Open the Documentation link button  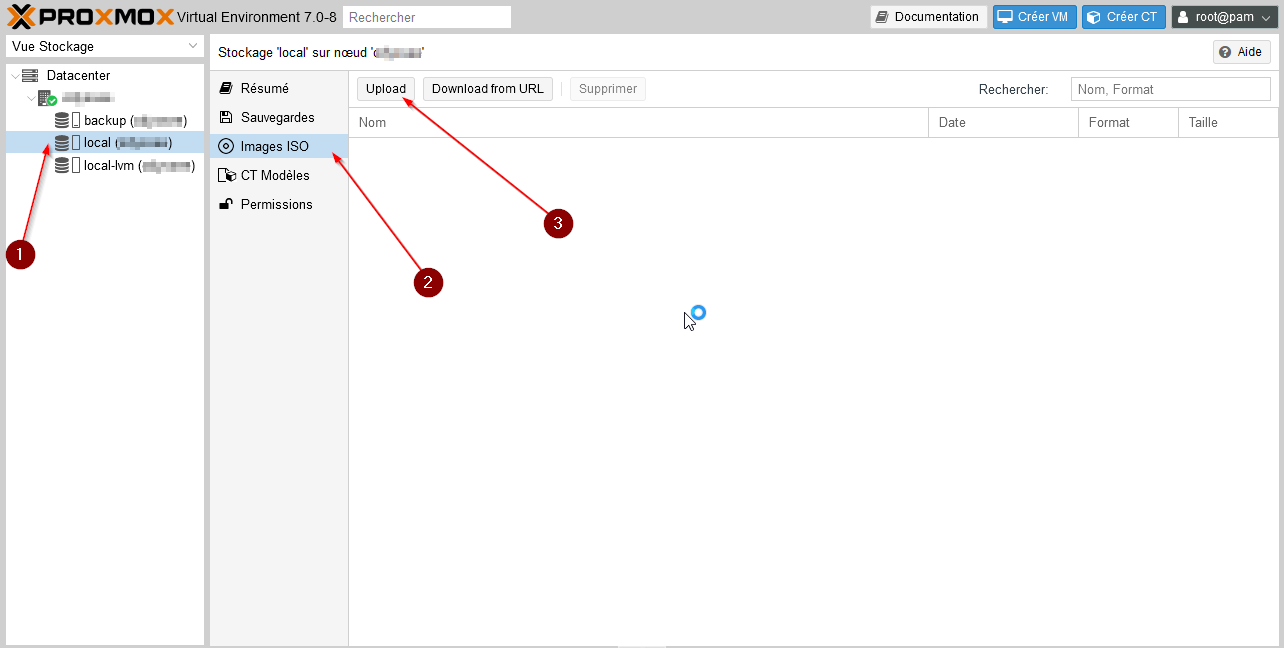tap(927, 17)
